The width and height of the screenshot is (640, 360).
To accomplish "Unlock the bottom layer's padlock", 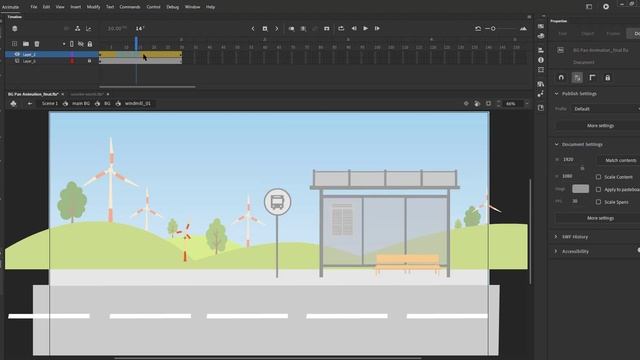I will (89, 61).
